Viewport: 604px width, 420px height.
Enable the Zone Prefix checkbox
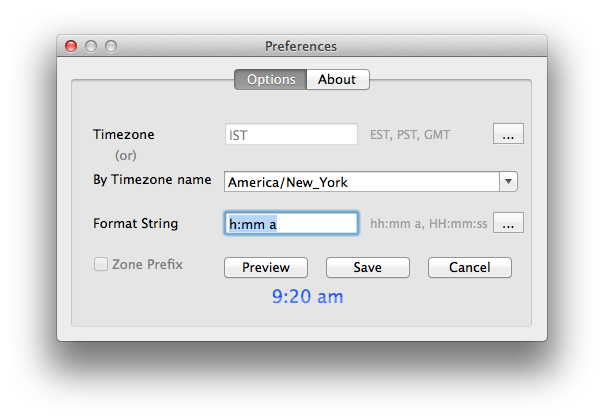101,264
